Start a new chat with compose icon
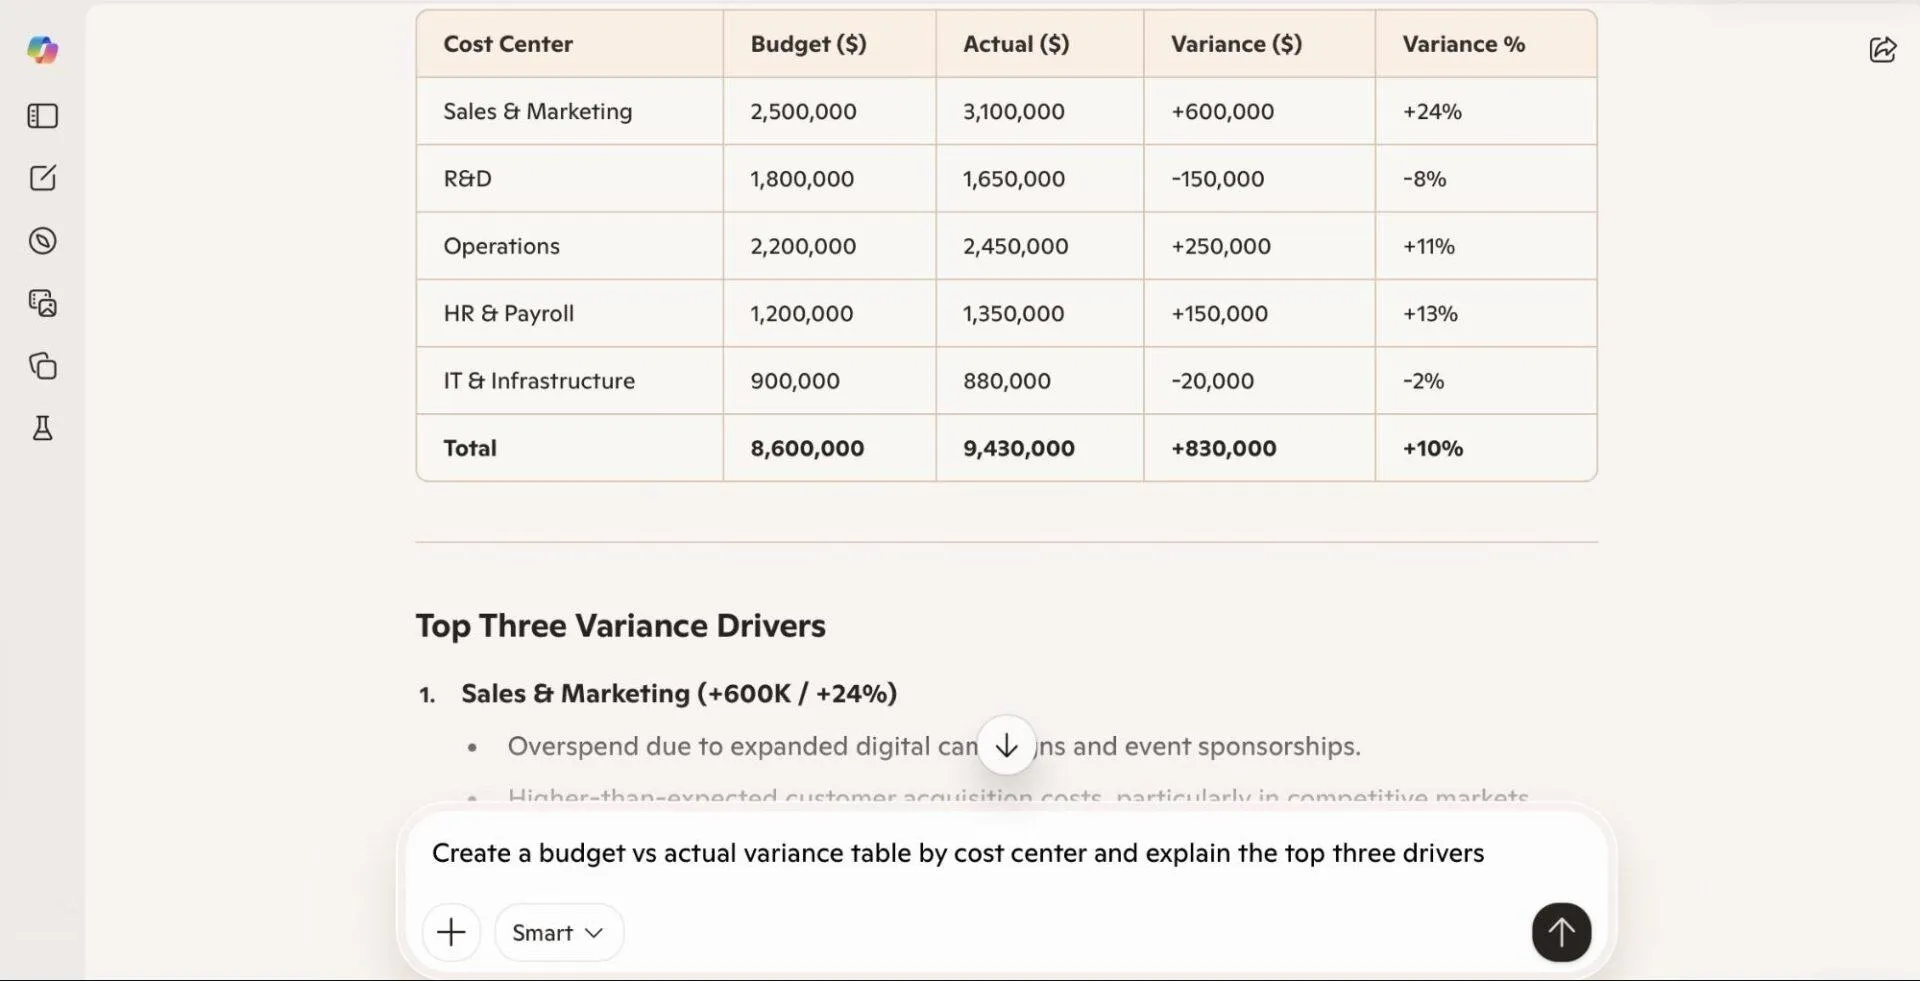 pos(42,178)
